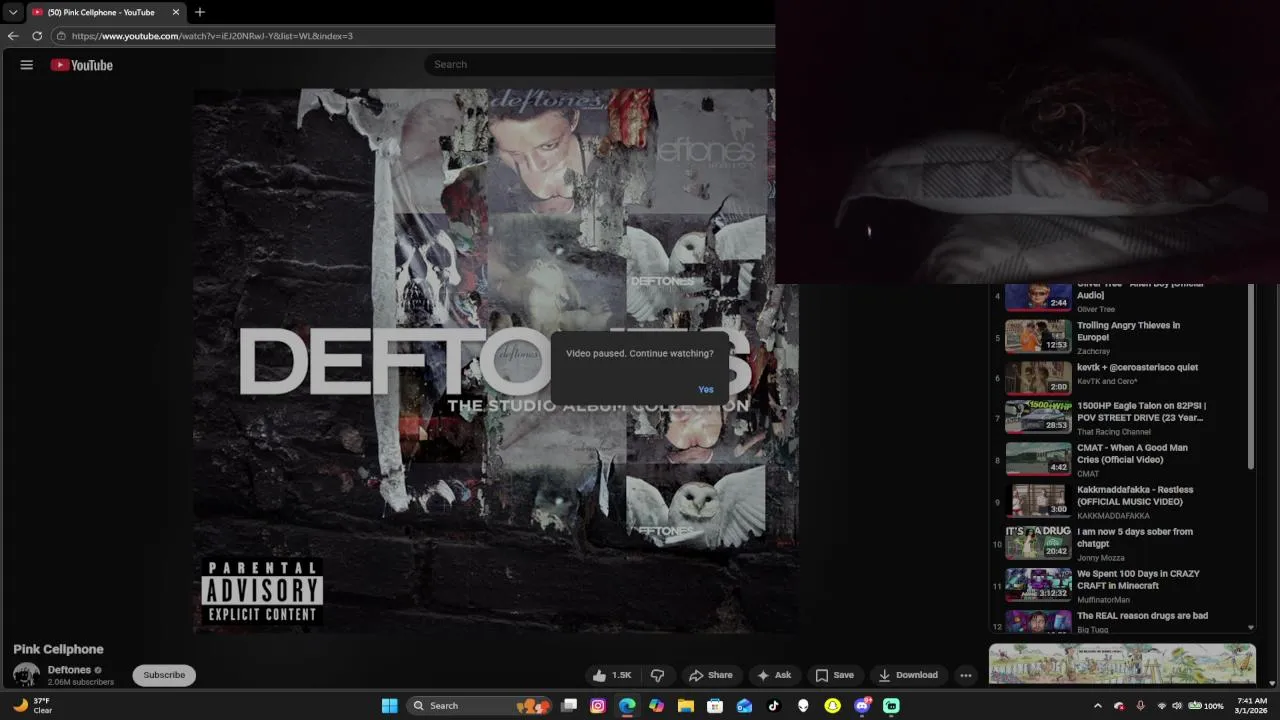Show hidden system tray icons
1280x720 pixels.
pyautogui.click(x=1097, y=706)
